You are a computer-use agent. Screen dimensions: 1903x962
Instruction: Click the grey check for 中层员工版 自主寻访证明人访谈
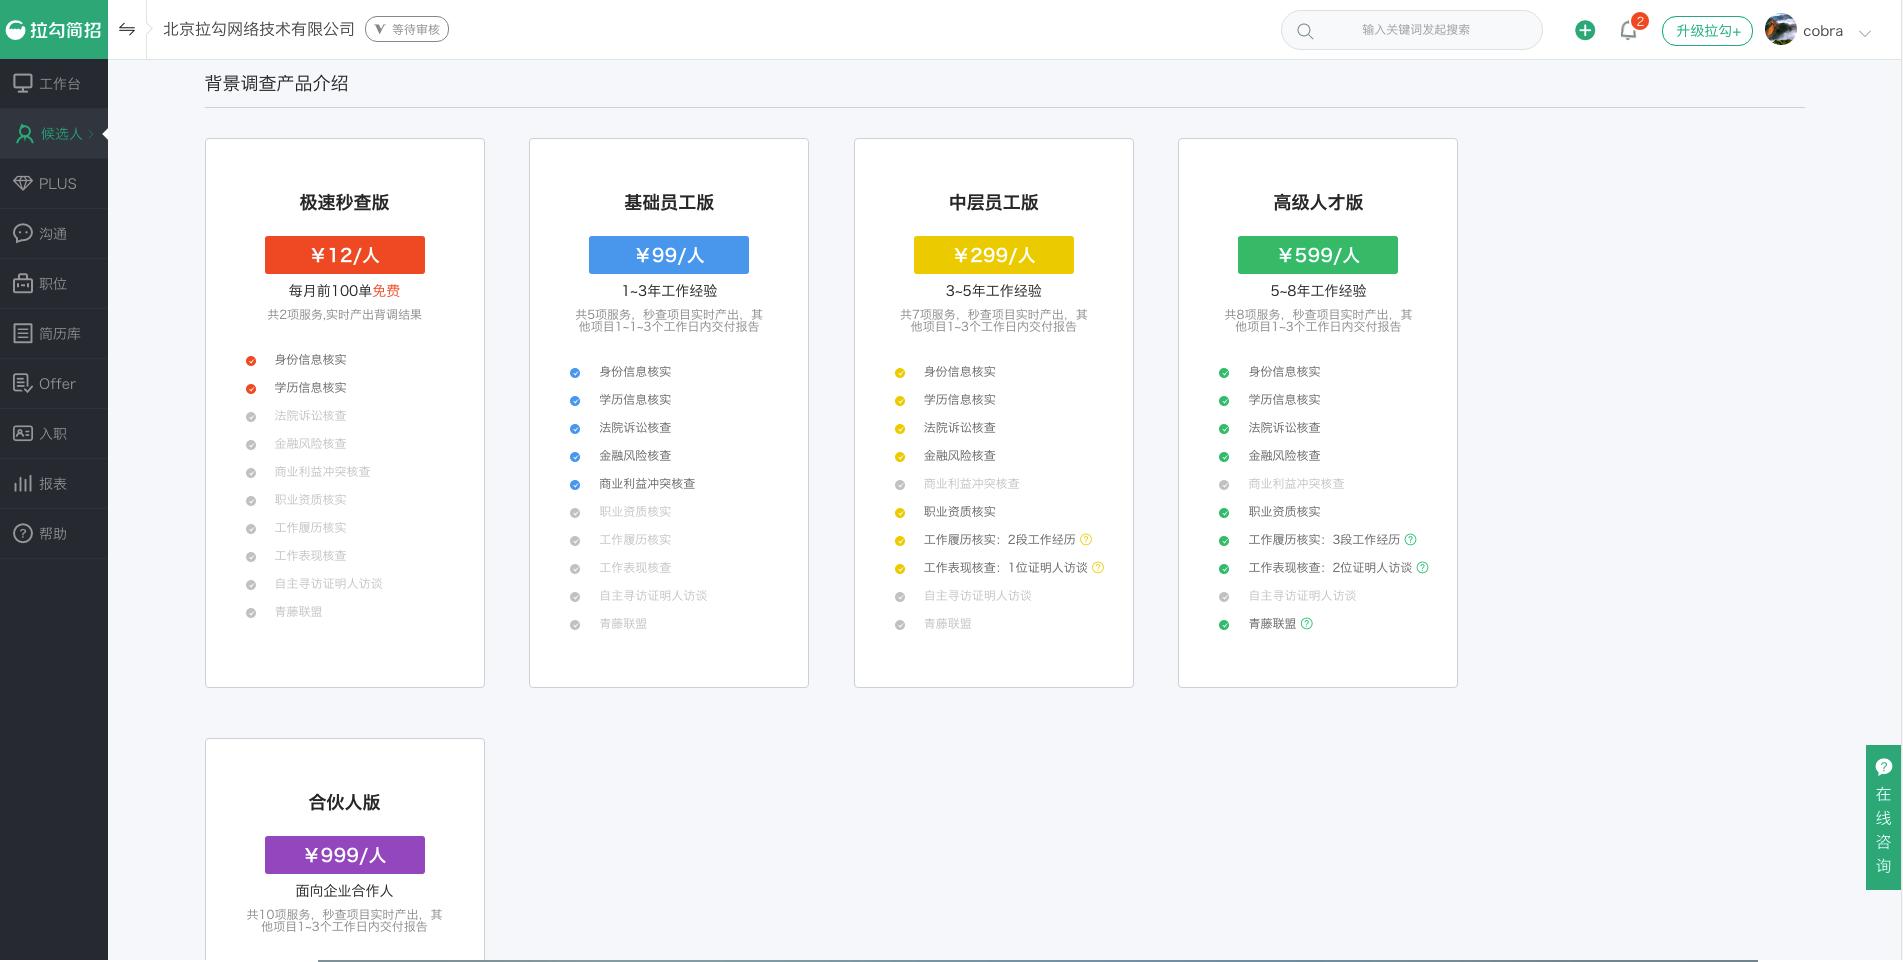coord(900,597)
